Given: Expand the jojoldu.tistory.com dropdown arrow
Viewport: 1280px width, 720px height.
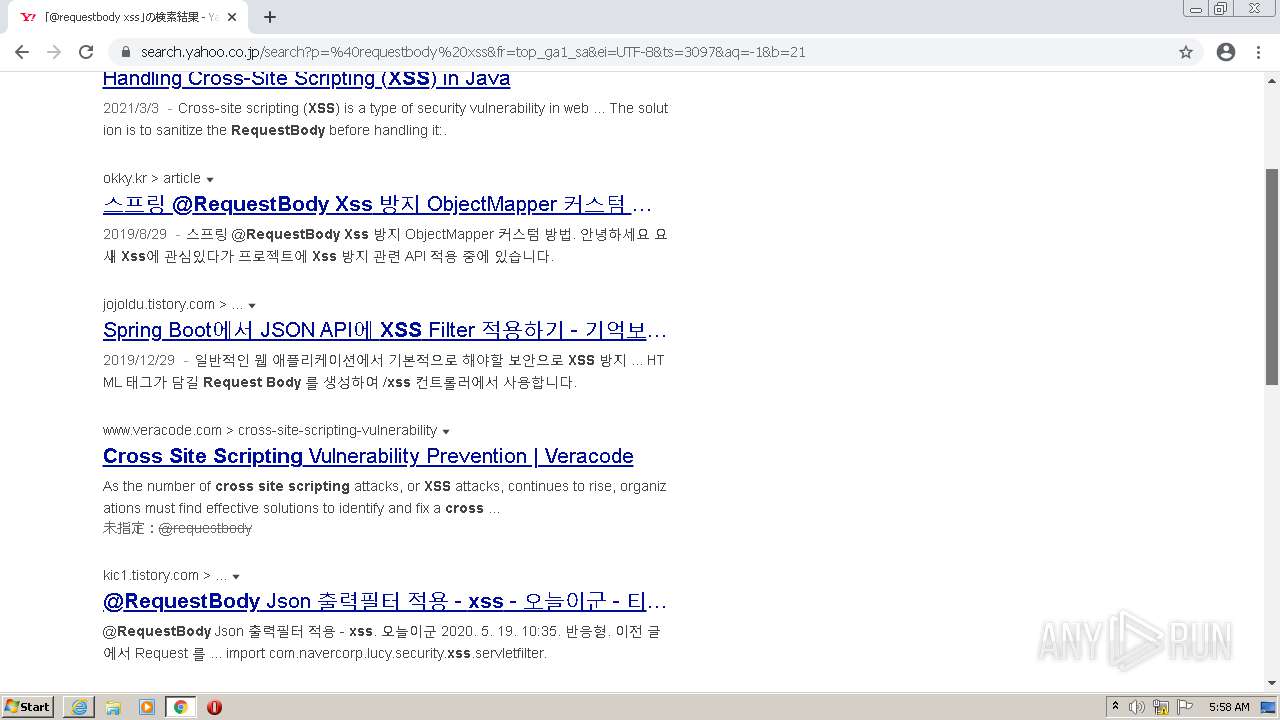Looking at the screenshot, I should (x=252, y=305).
